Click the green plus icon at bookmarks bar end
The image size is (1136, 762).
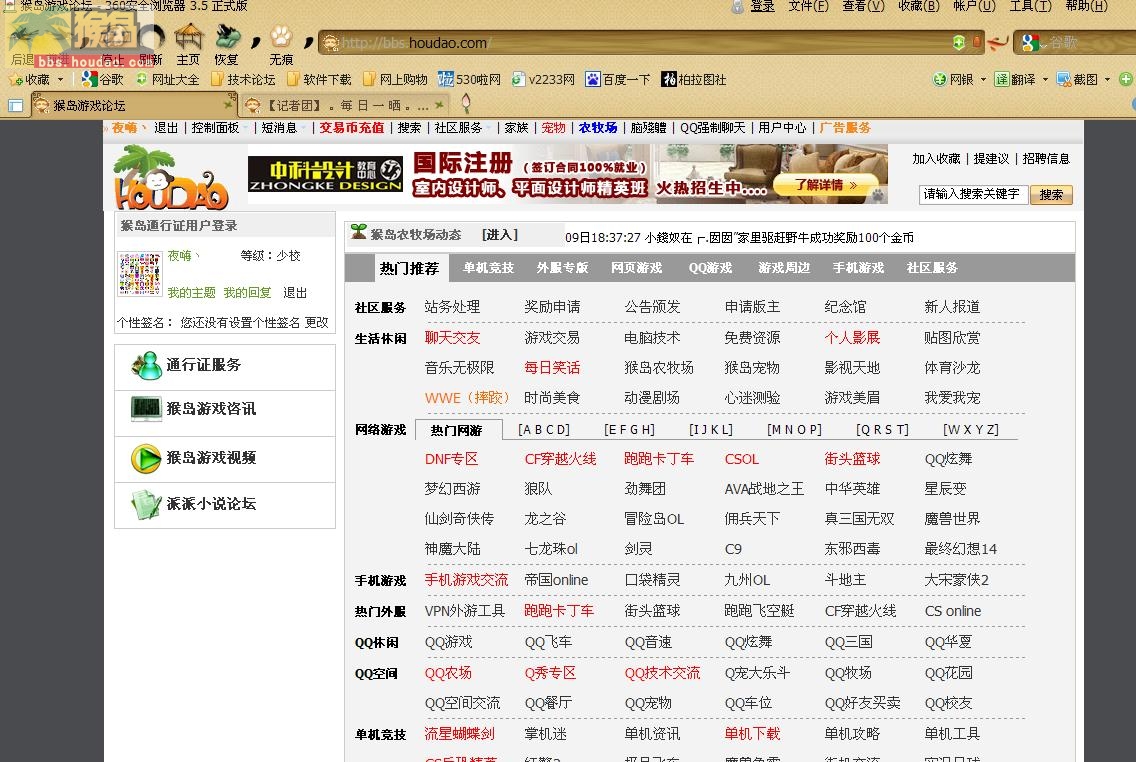pyautogui.click(x=1126, y=79)
